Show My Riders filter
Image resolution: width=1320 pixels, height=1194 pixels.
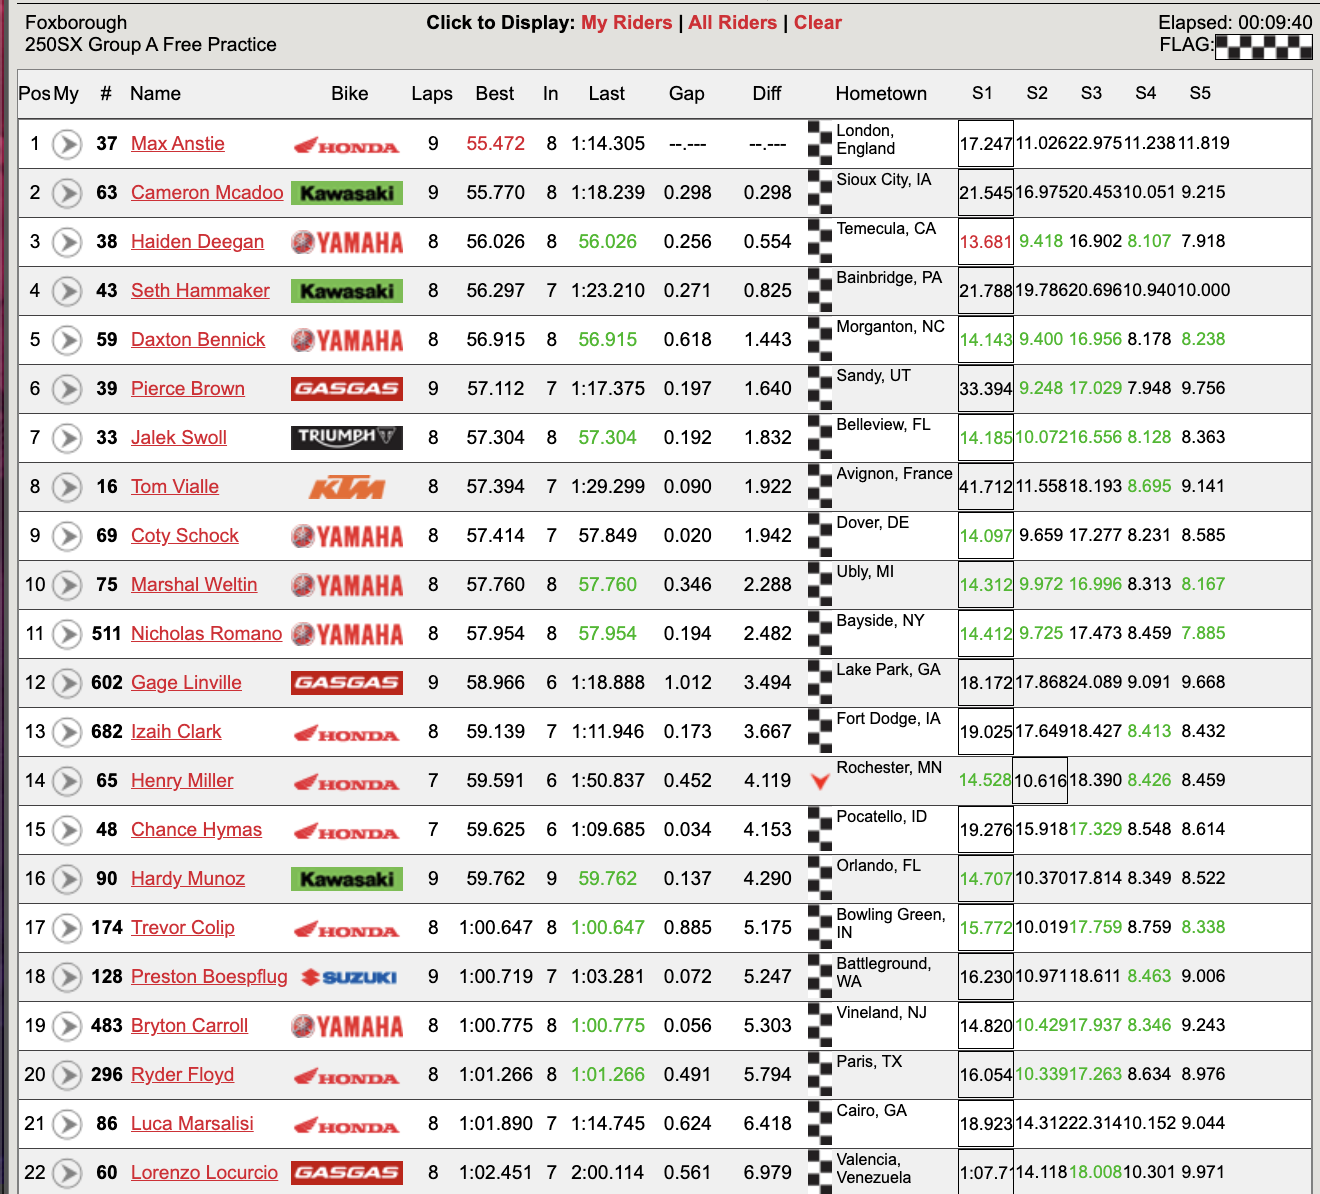[x=626, y=22]
